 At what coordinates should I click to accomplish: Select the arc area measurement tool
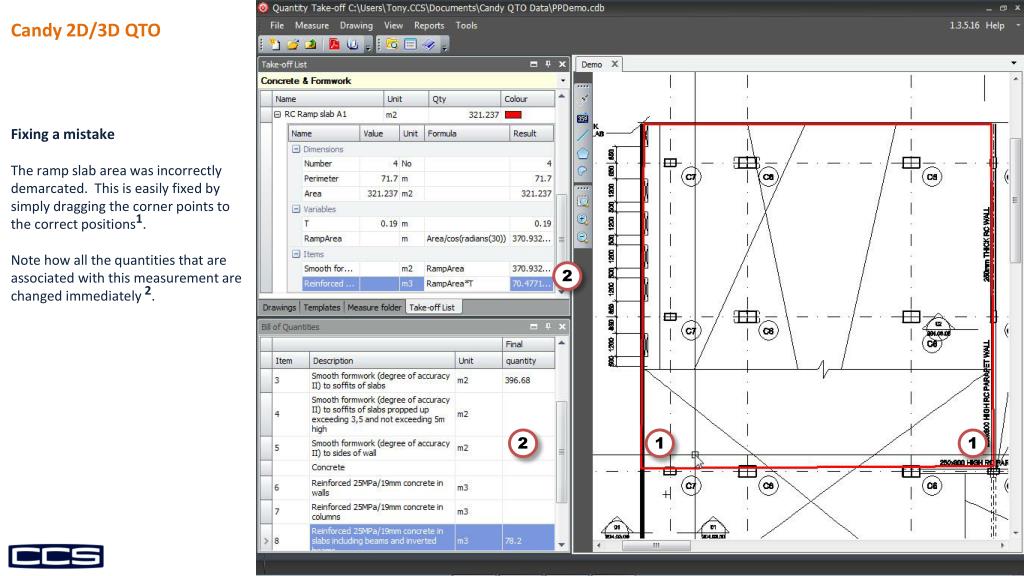[583, 171]
